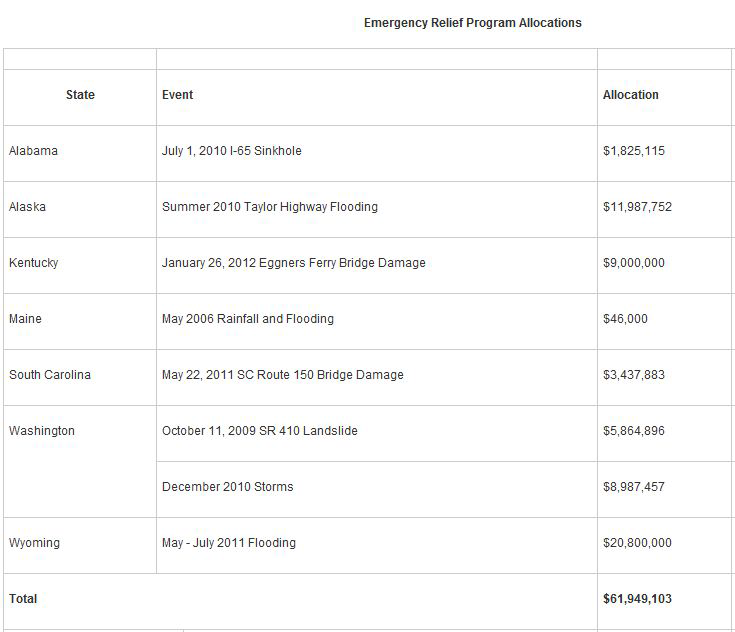Click the $11,987,752 allocation value
This screenshot has width=735, height=632.
click(637, 207)
